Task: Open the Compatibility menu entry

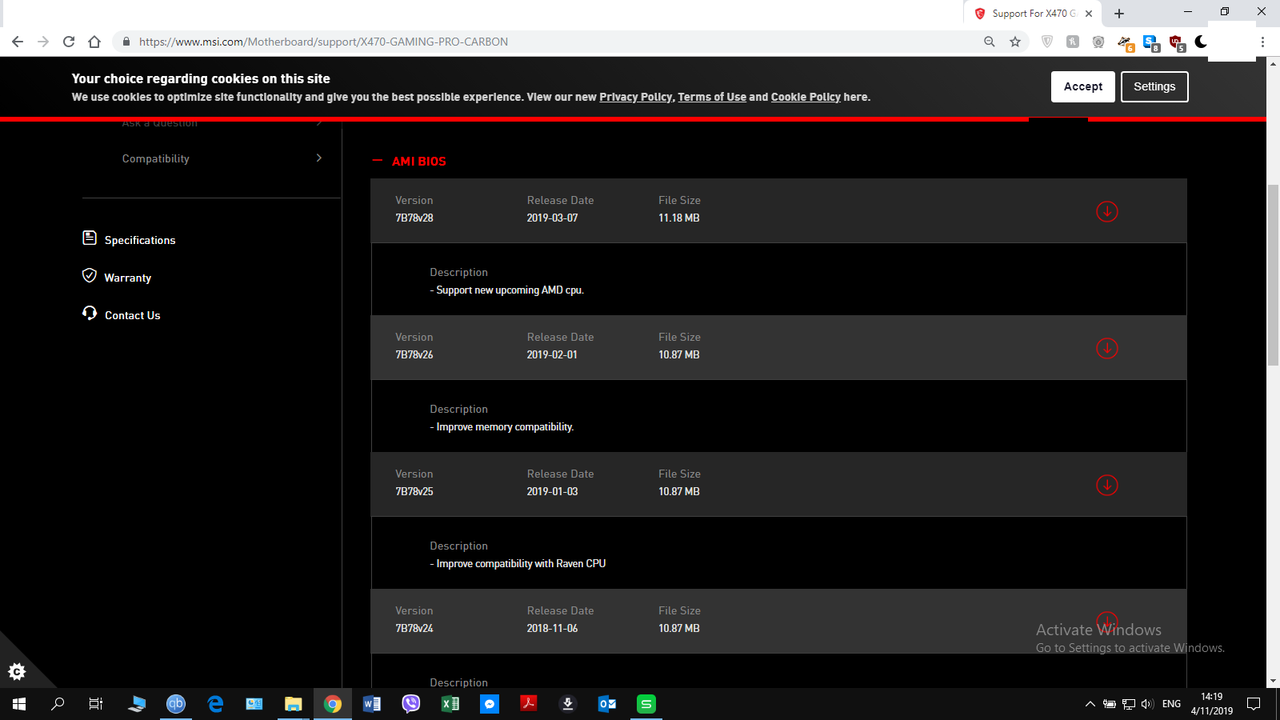Action: [155, 159]
